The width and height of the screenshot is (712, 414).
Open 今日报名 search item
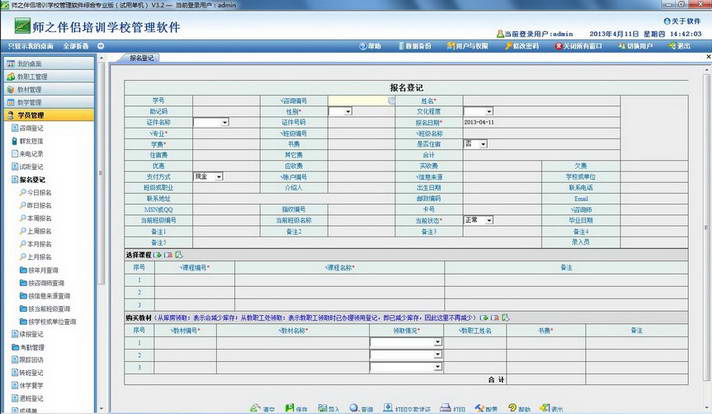coord(35,192)
